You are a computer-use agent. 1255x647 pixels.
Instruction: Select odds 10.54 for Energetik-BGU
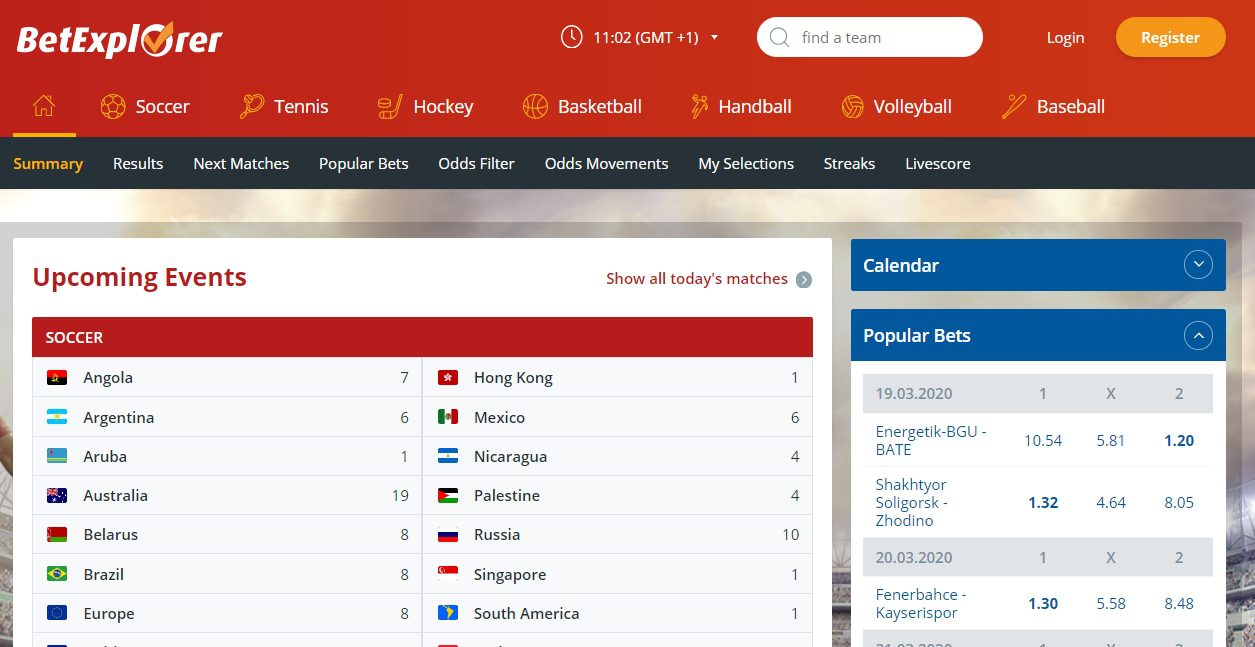pos(1043,441)
